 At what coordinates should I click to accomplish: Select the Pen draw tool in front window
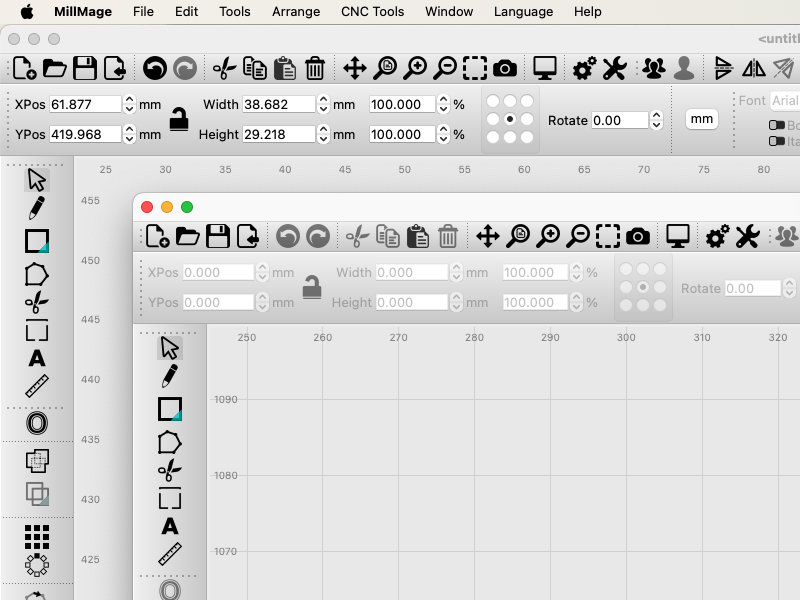(170, 376)
